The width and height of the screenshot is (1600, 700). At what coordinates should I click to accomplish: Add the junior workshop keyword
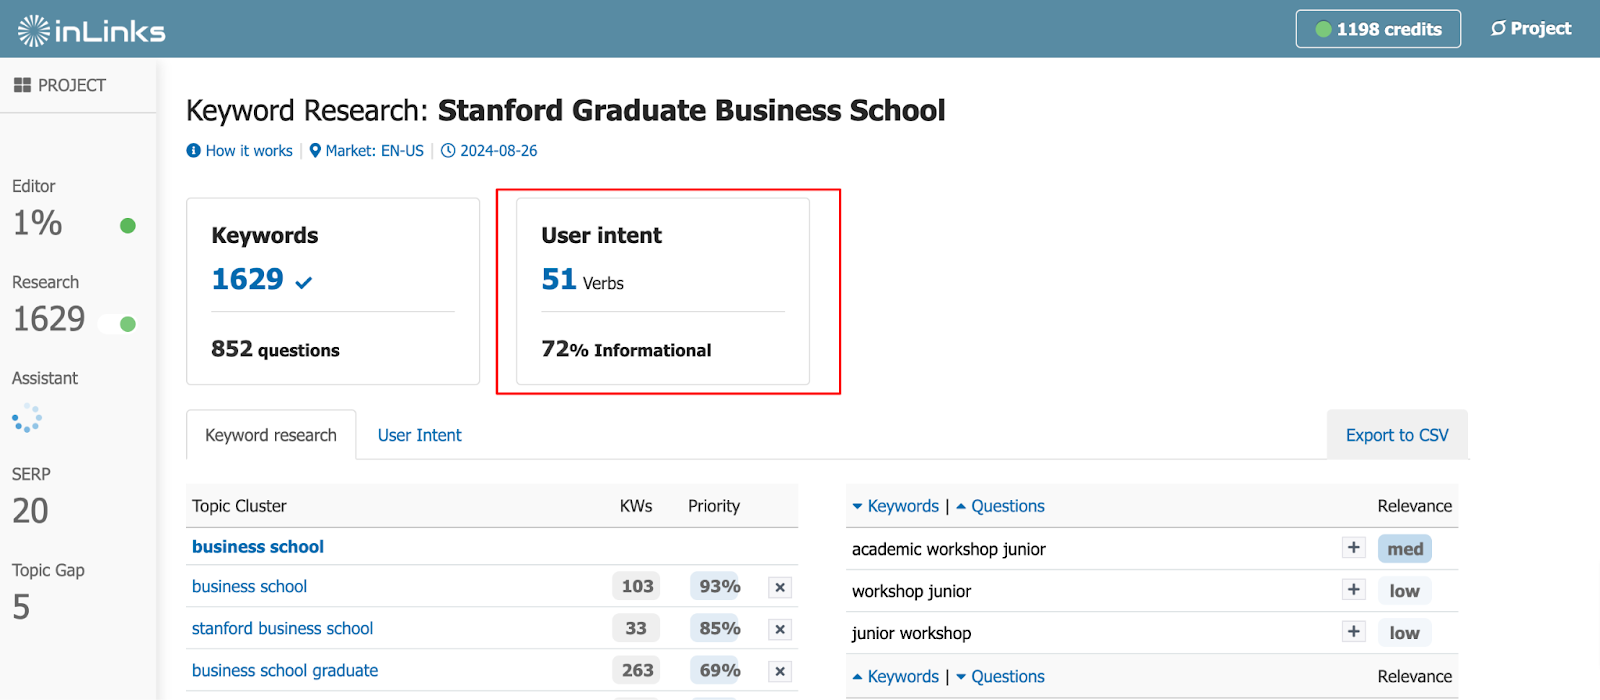click(x=1354, y=632)
